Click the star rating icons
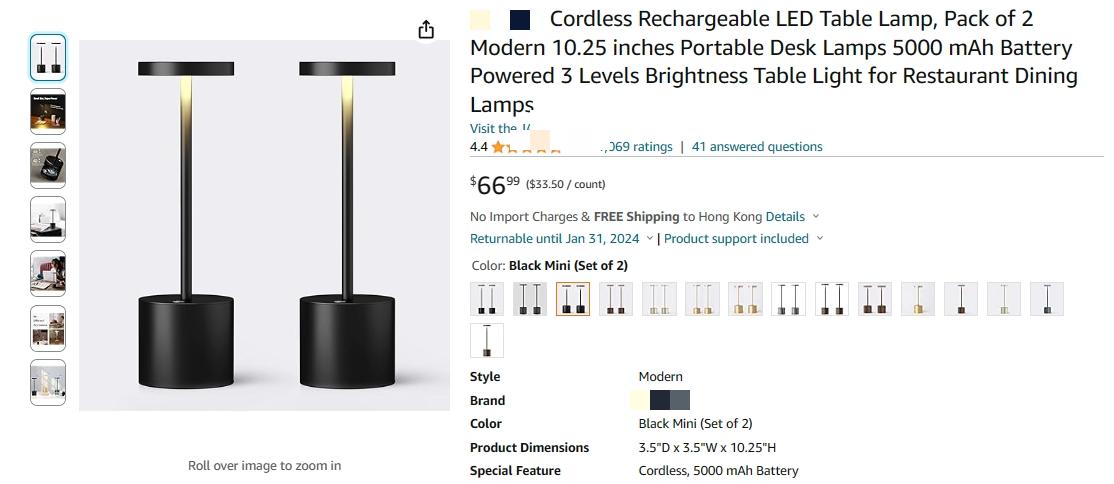This screenshot has width=1114, height=484. [x=526, y=147]
